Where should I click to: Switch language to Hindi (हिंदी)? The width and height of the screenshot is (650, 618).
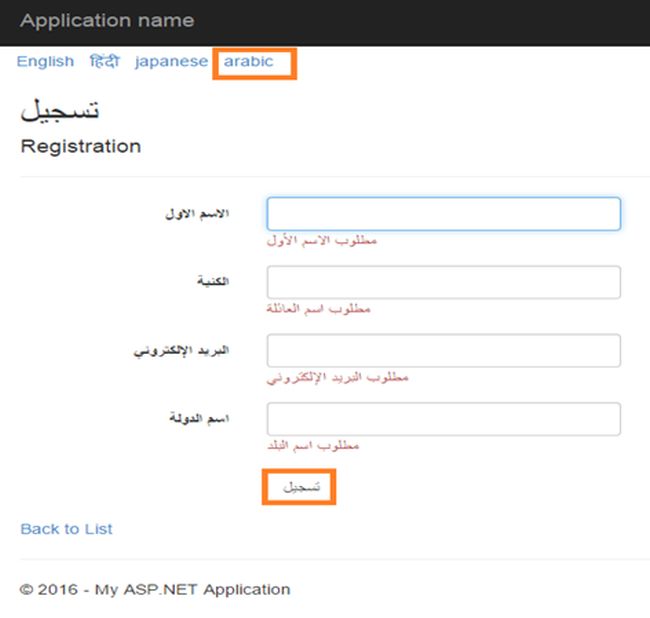[104, 62]
